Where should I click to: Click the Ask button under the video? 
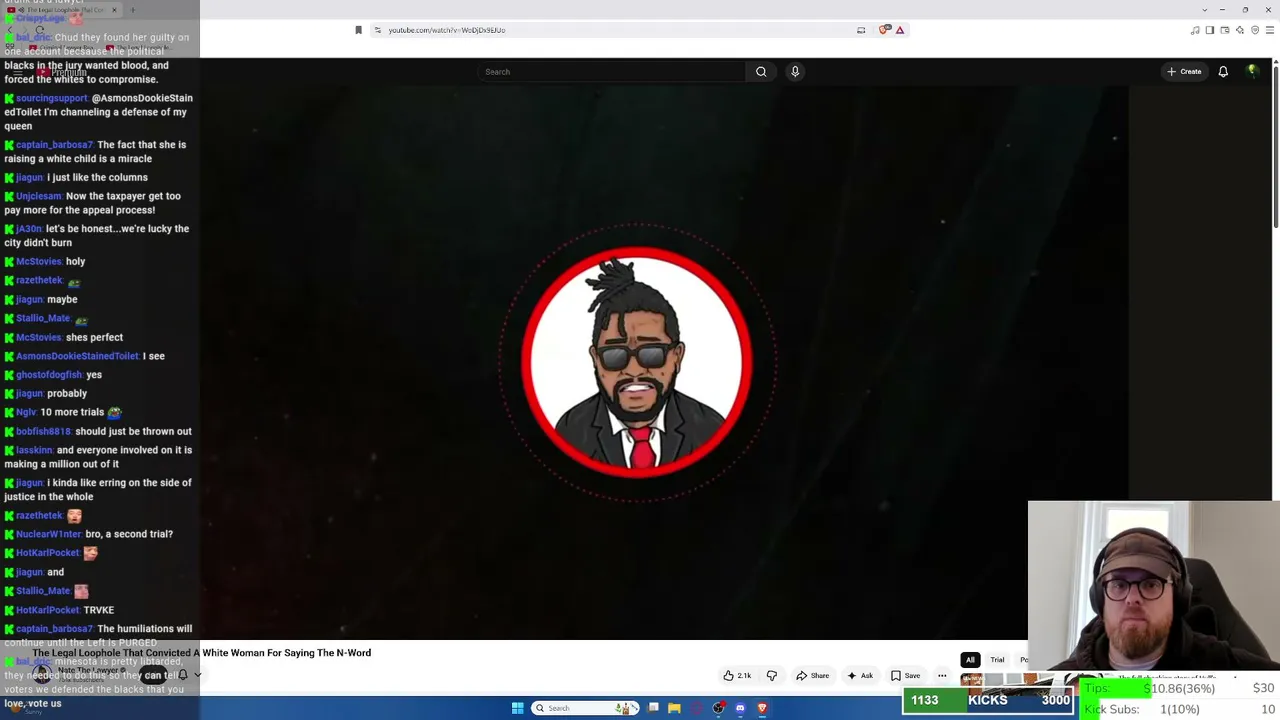(x=860, y=676)
